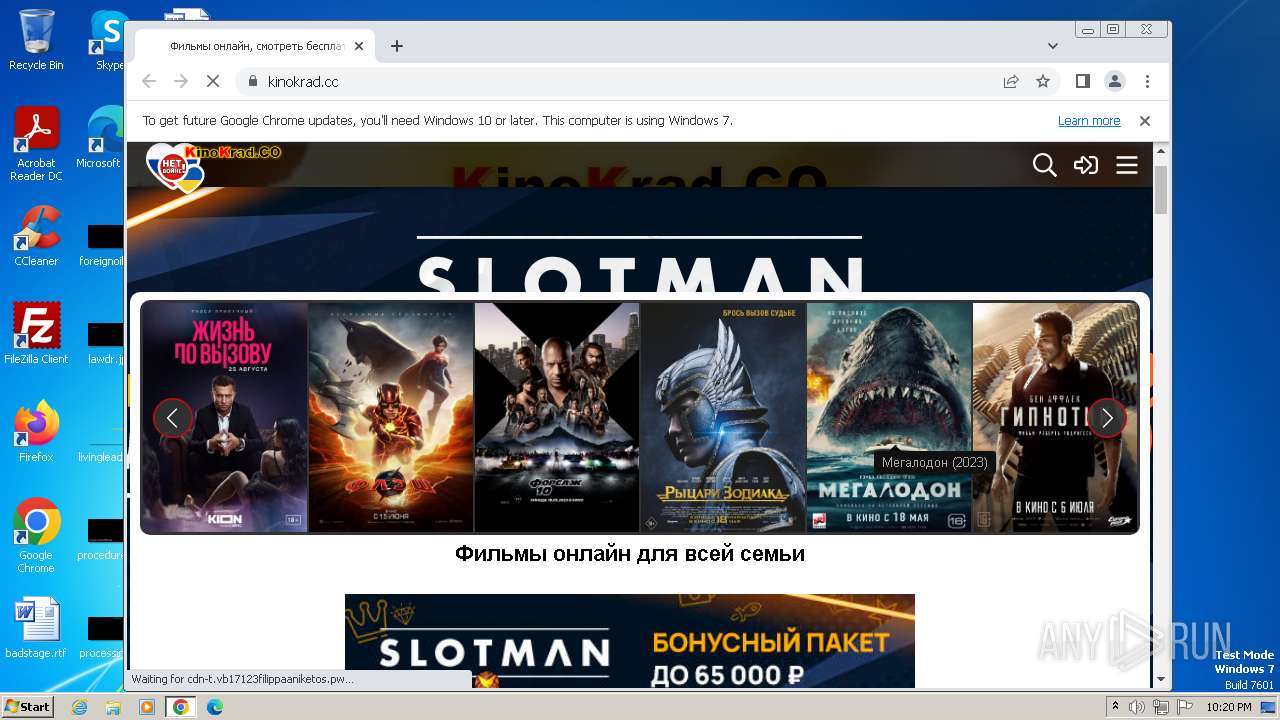Go back in Chrome history
Screen dimensions: 1280x720
[x=149, y=81]
